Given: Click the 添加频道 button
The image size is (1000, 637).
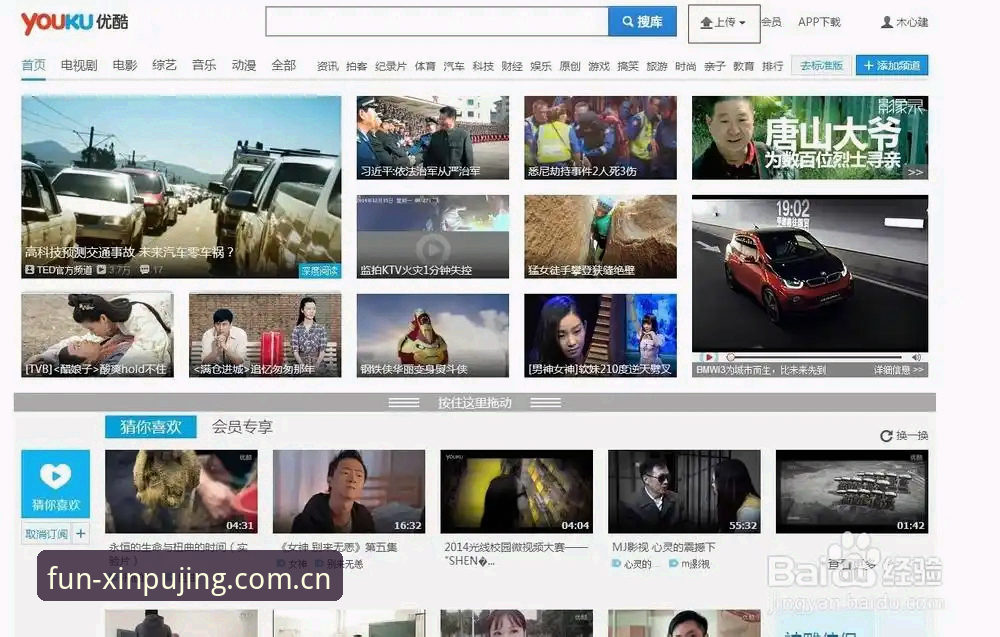Looking at the screenshot, I should (x=892, y=65).
